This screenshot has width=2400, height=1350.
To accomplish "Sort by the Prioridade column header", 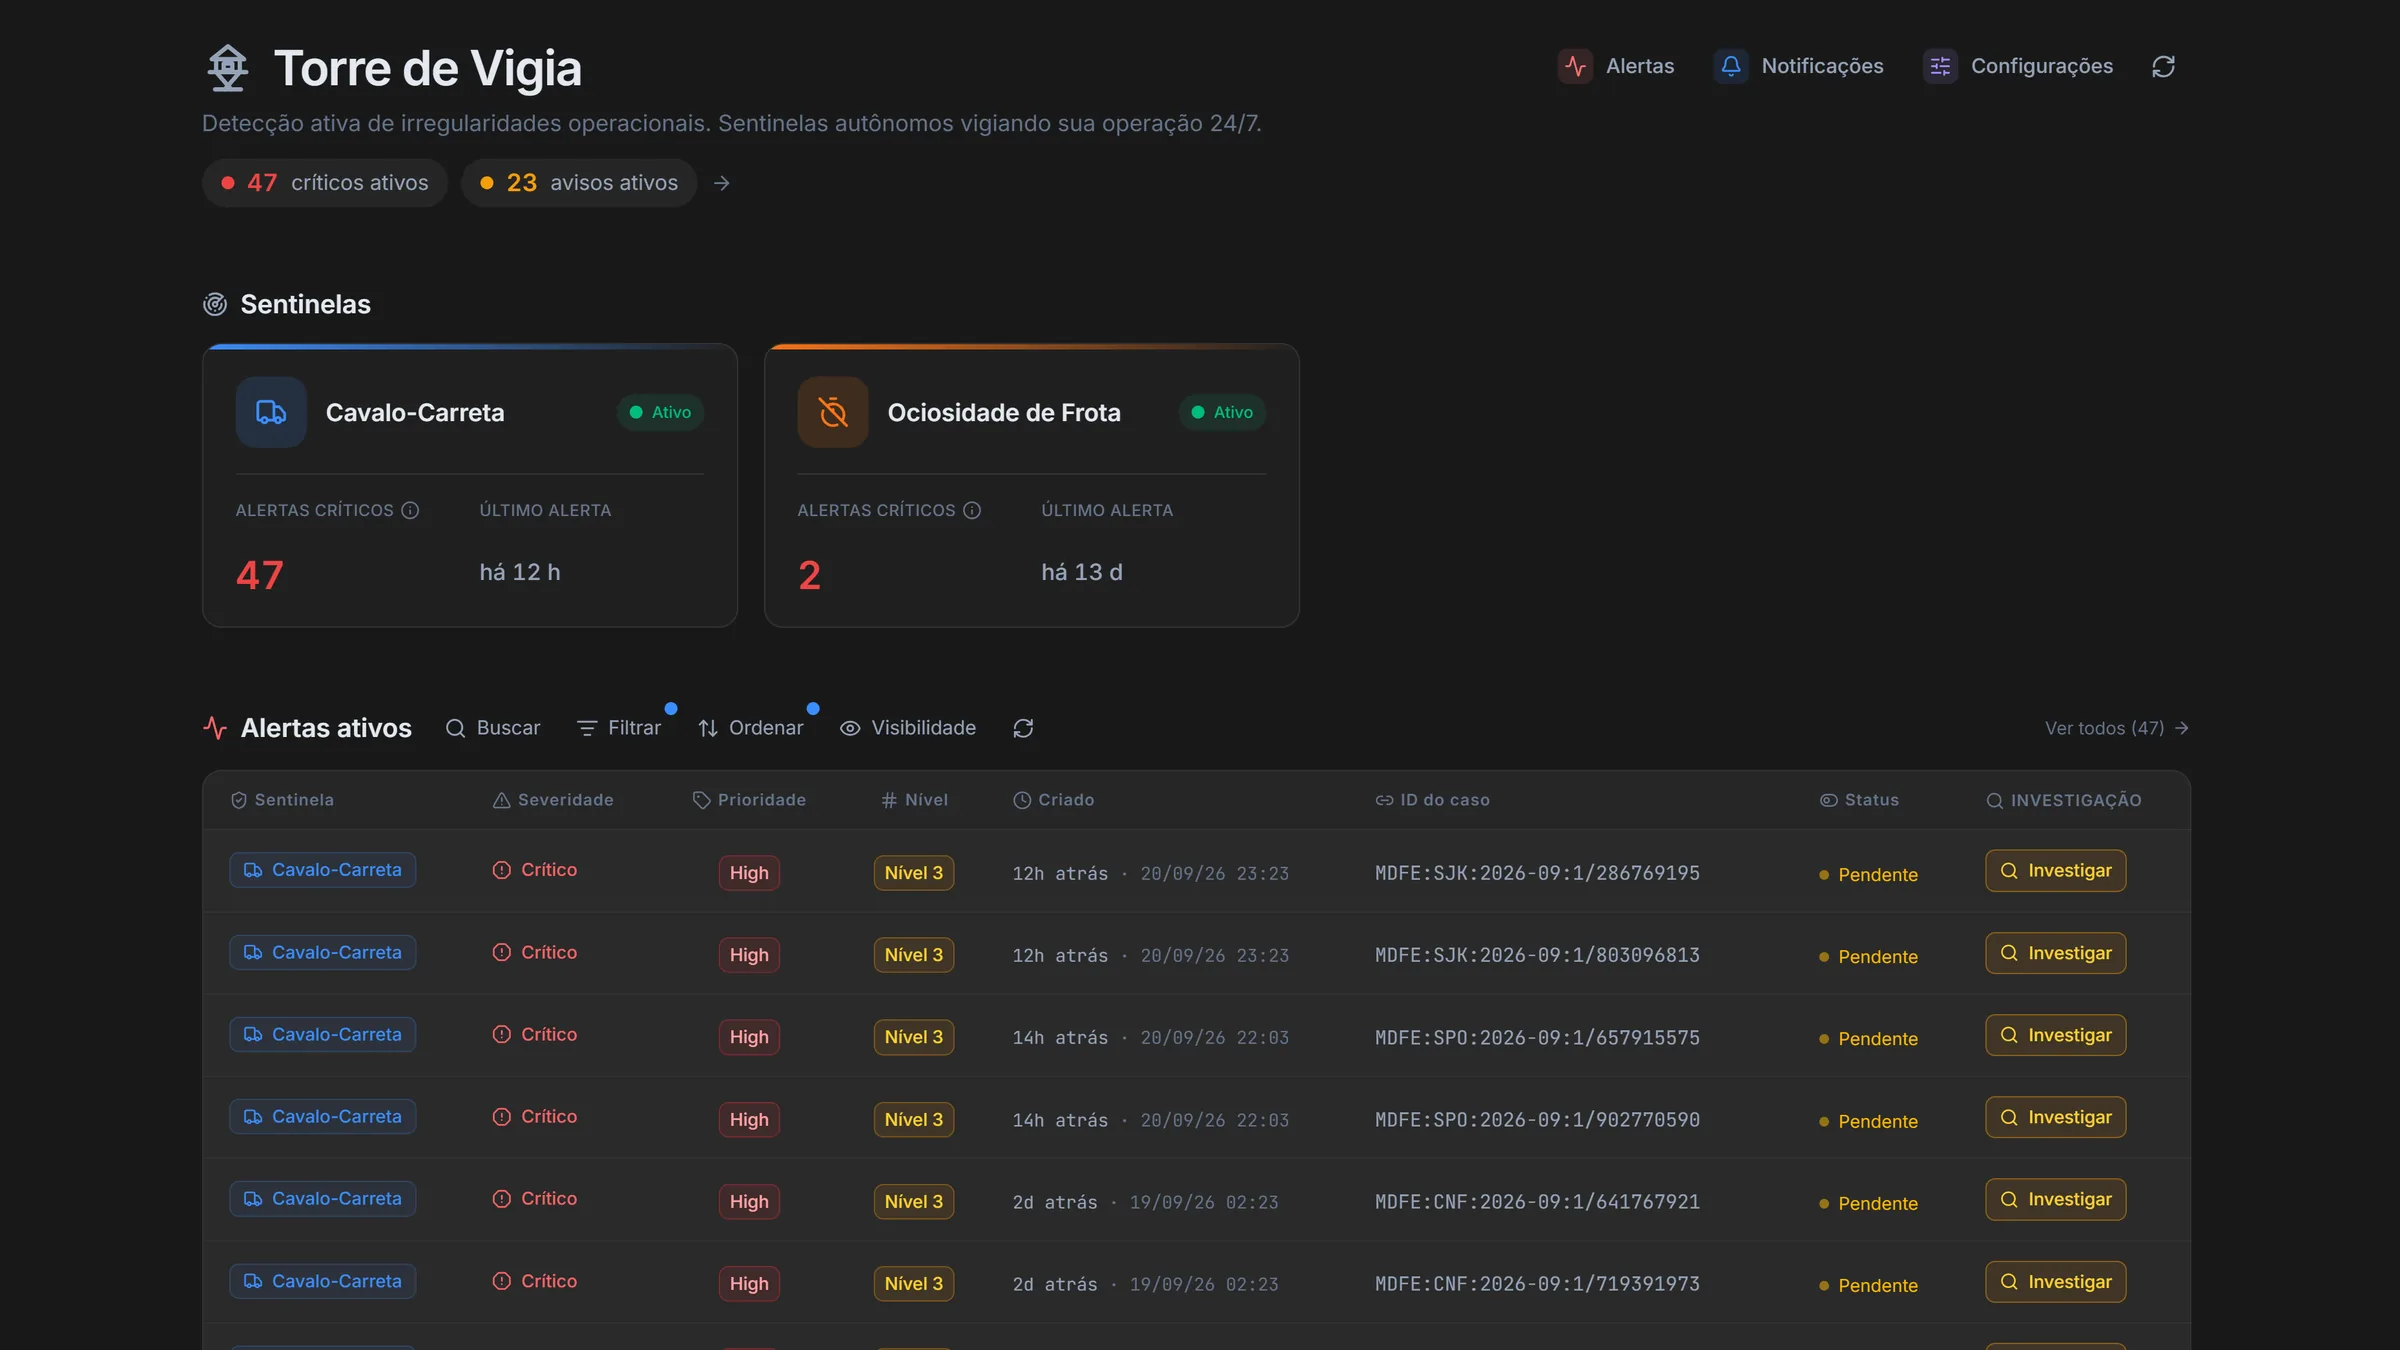I will (750, 800).
